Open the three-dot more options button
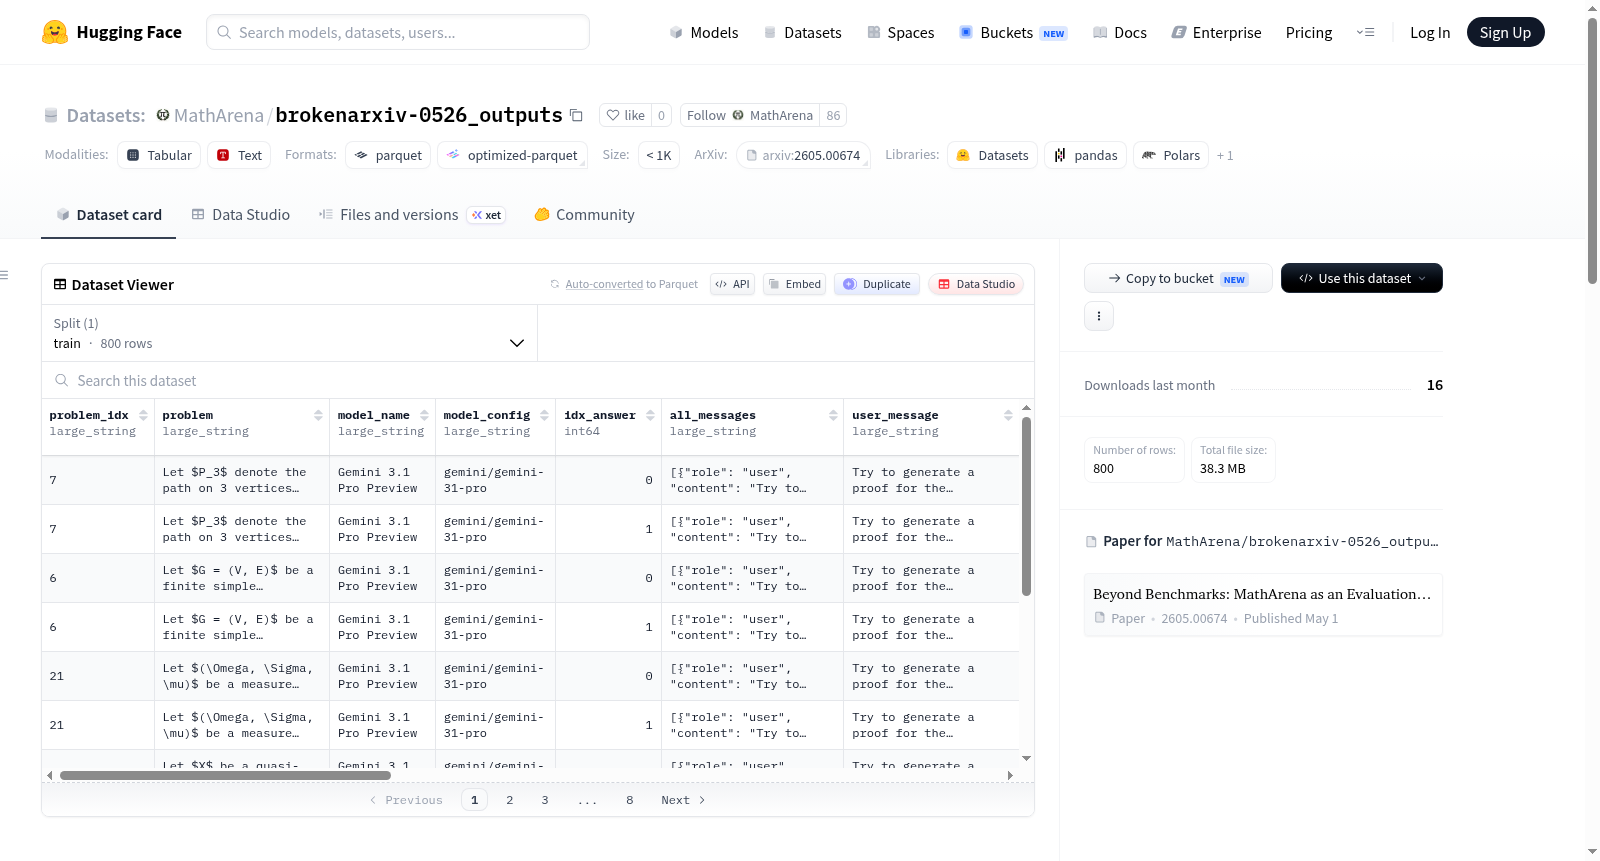The height and width of the screenshot is (861, 1600). pyautogui.click(x=1099, y=316)
